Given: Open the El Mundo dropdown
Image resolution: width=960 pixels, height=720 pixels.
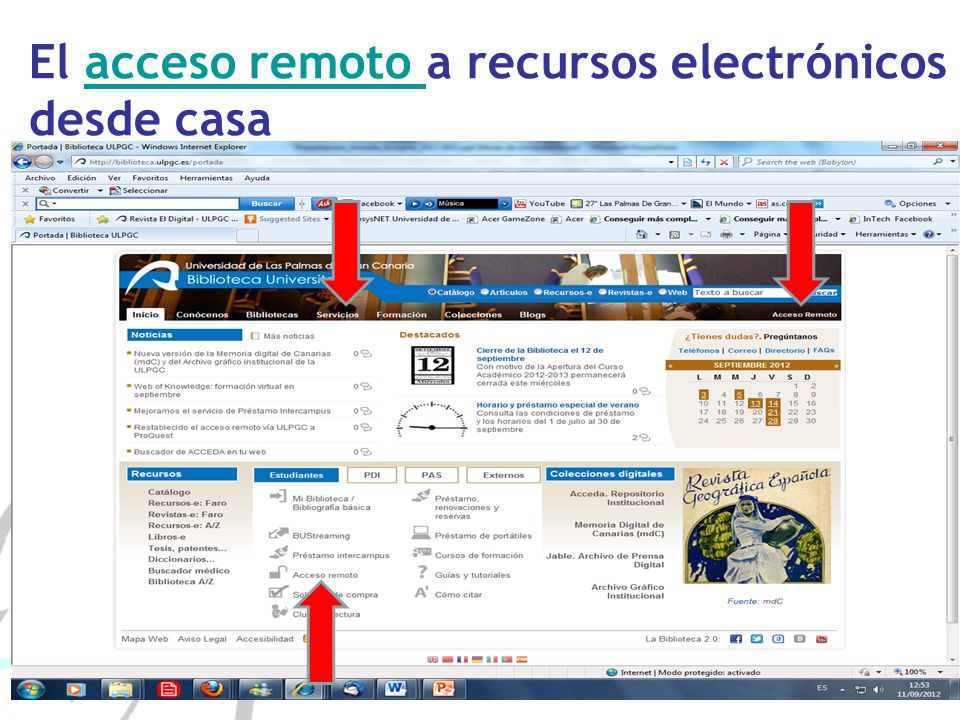Looking at the screenshot, I should (748, 203).
